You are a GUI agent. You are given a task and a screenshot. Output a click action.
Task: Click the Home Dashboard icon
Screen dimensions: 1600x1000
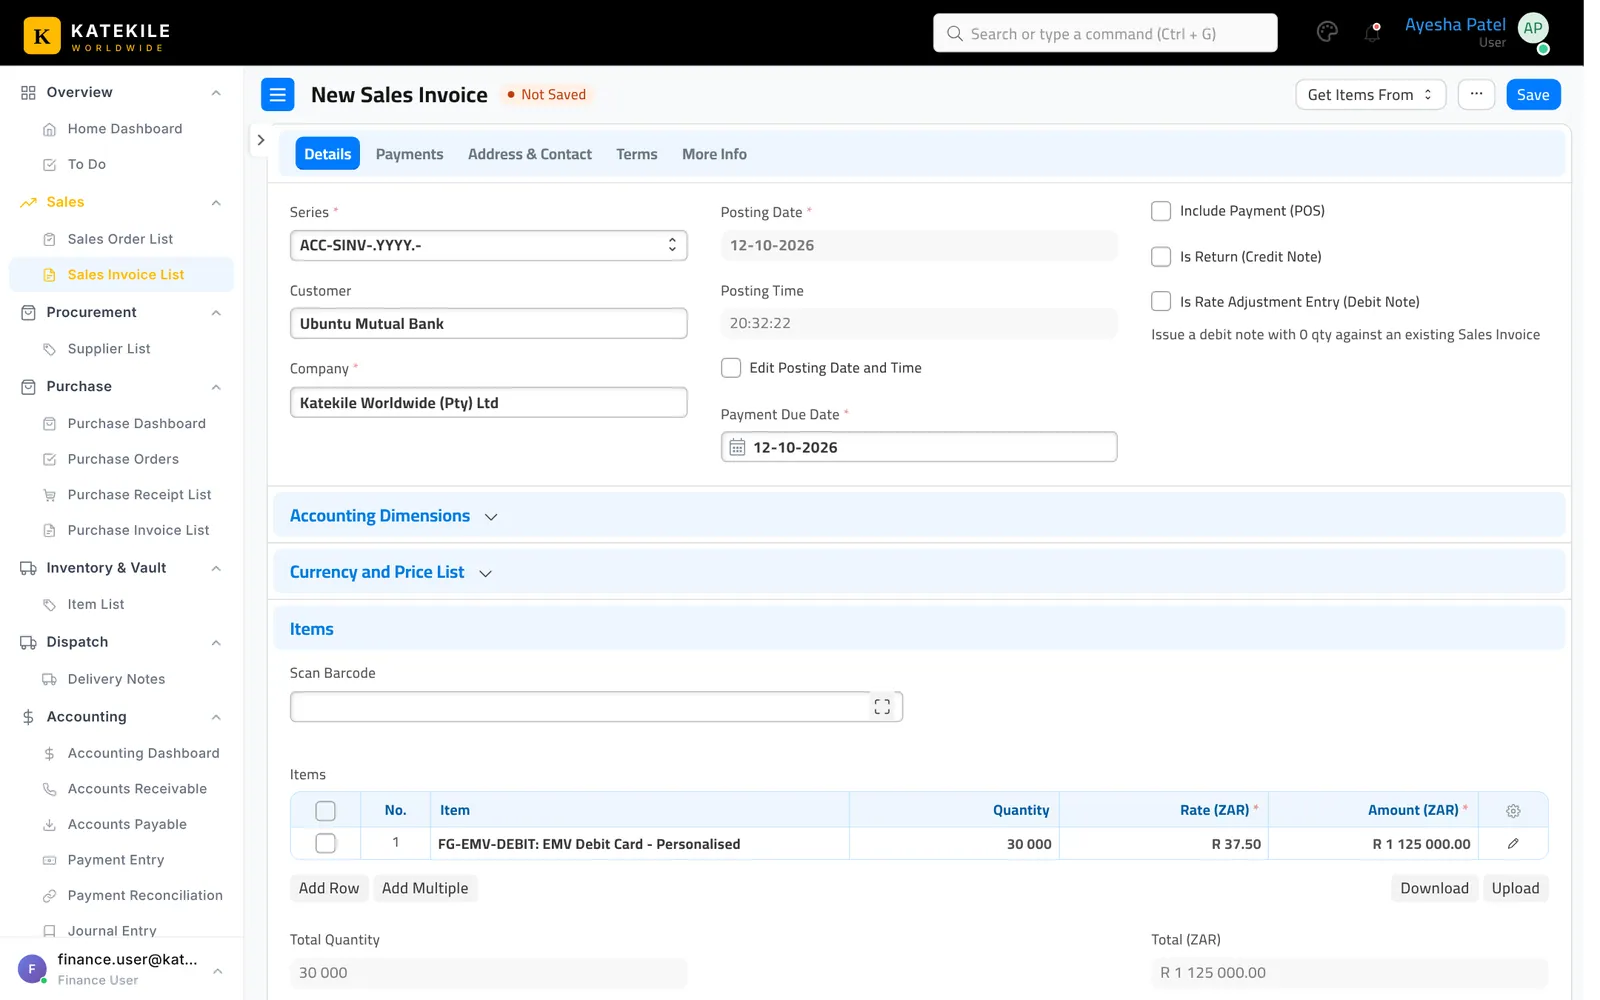pyautogui.click(x=50, y=129)
